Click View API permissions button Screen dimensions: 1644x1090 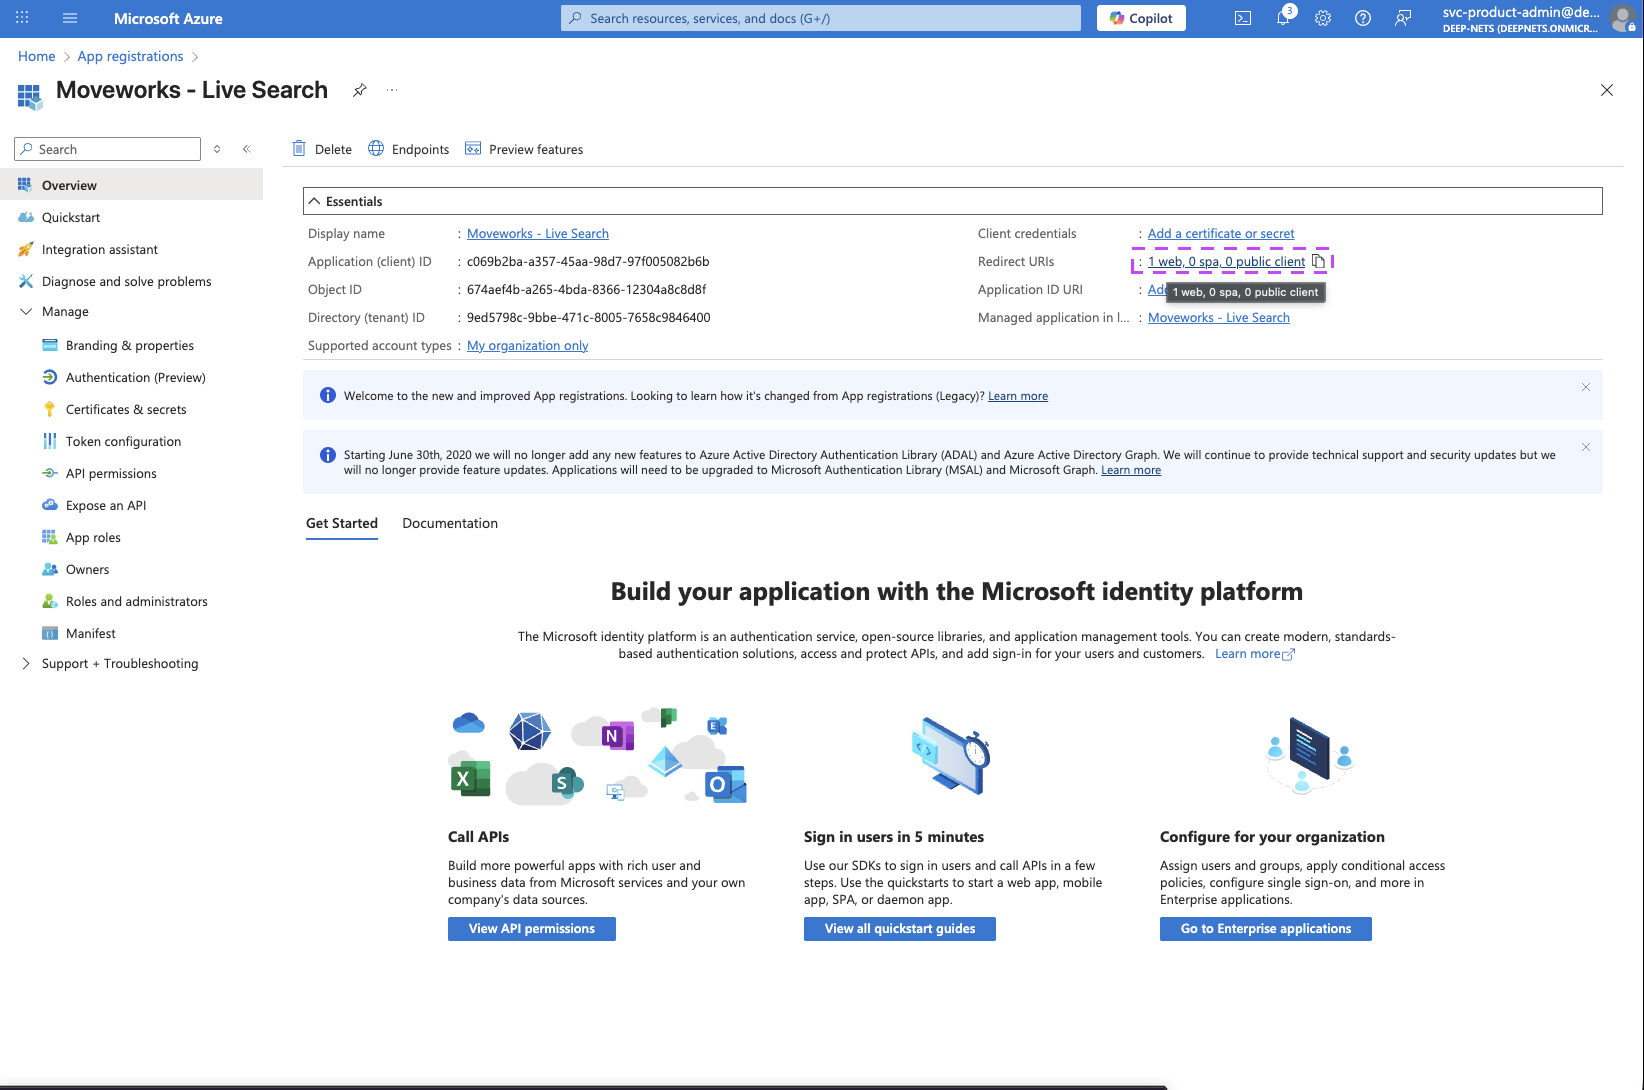point(532,929)
